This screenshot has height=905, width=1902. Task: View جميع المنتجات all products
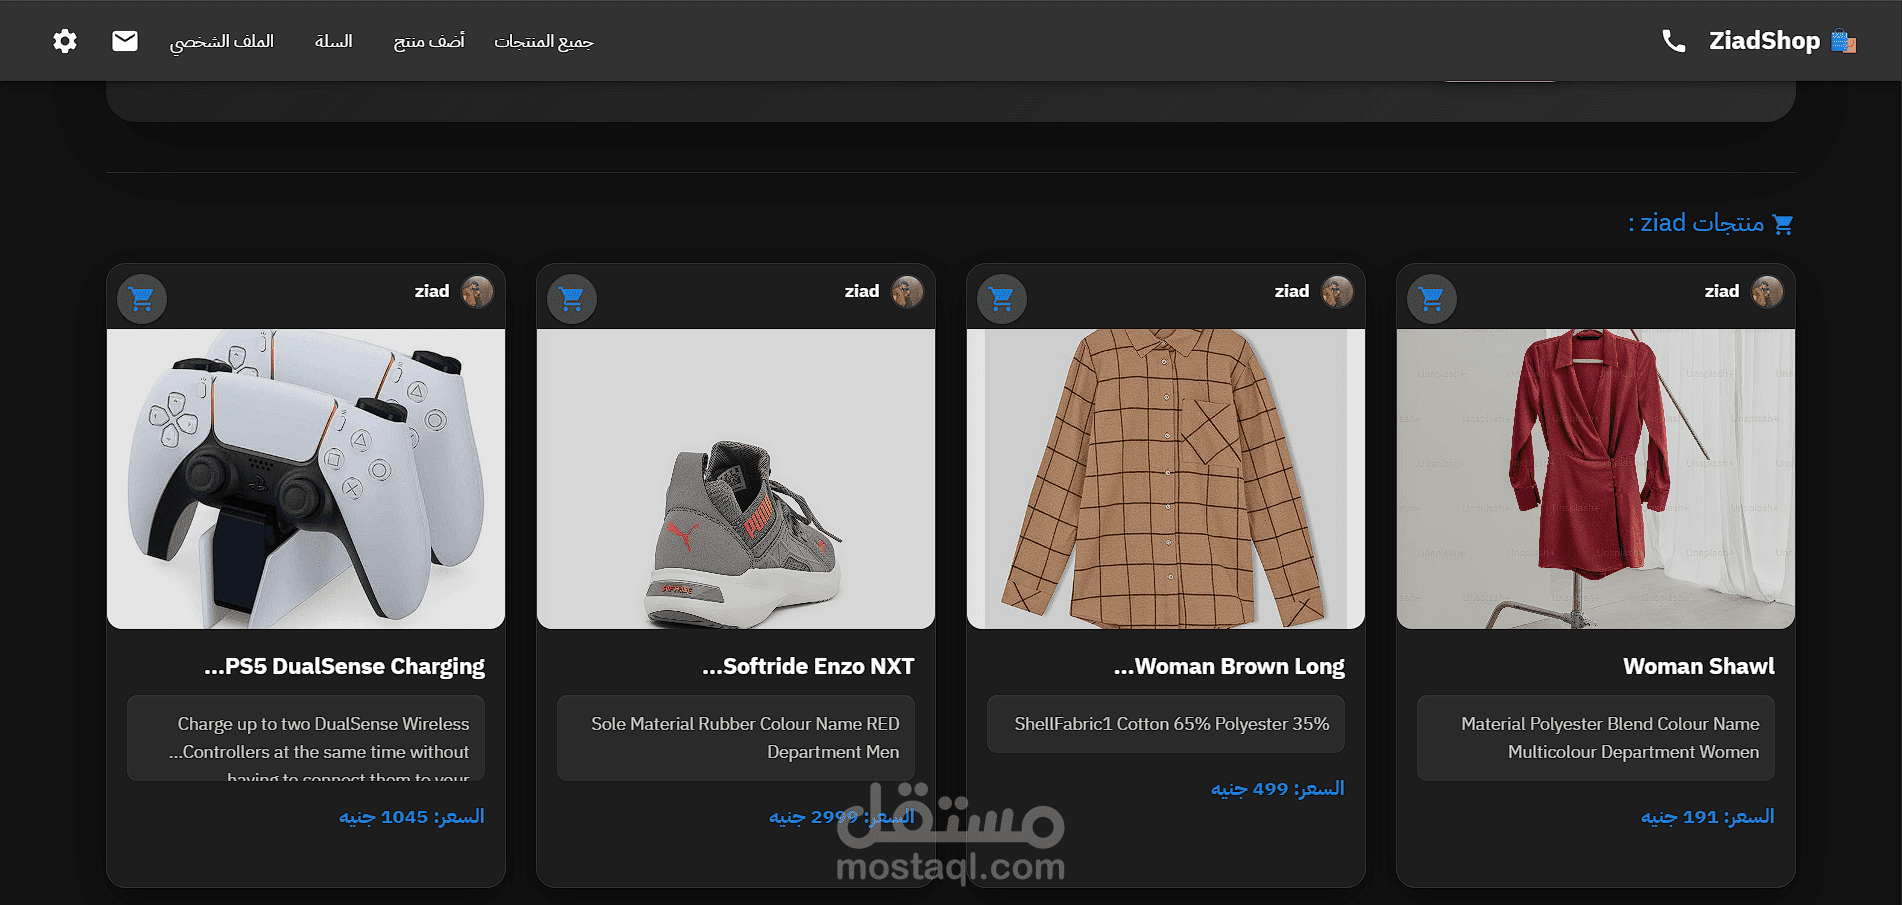[x=544, y=41]
